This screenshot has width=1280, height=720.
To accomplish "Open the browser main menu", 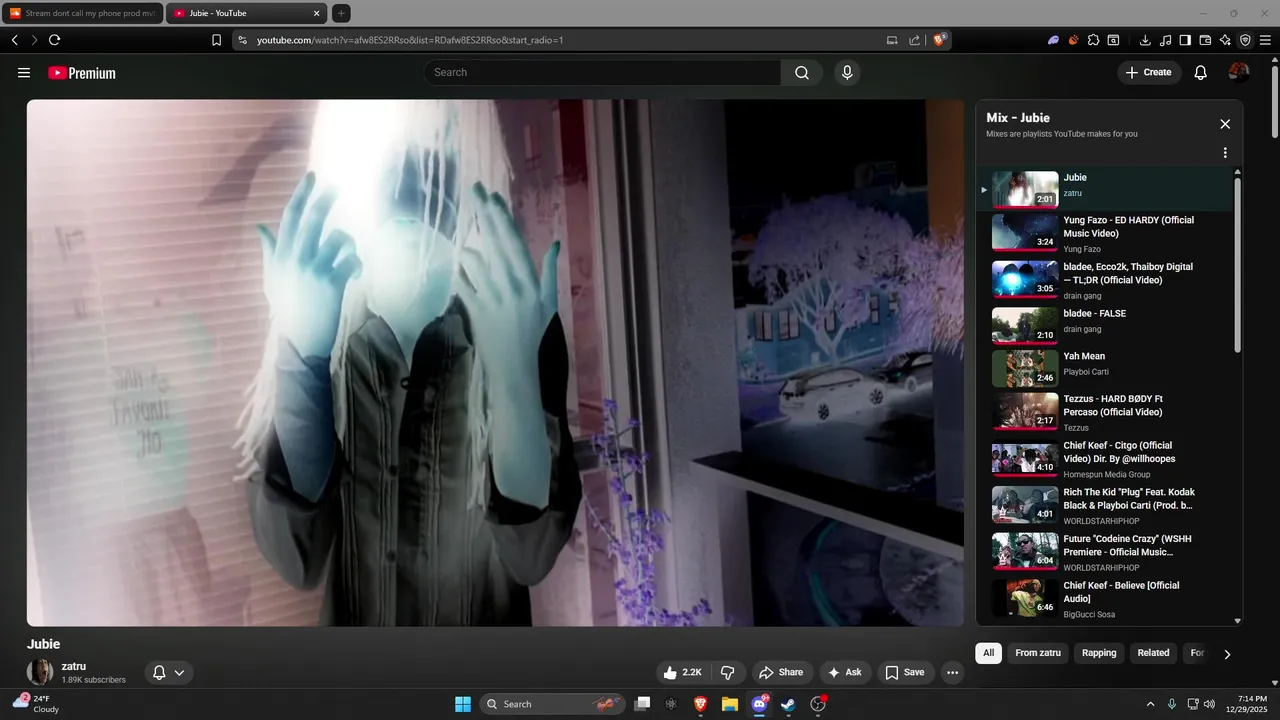I will (x=1265, y=40).
